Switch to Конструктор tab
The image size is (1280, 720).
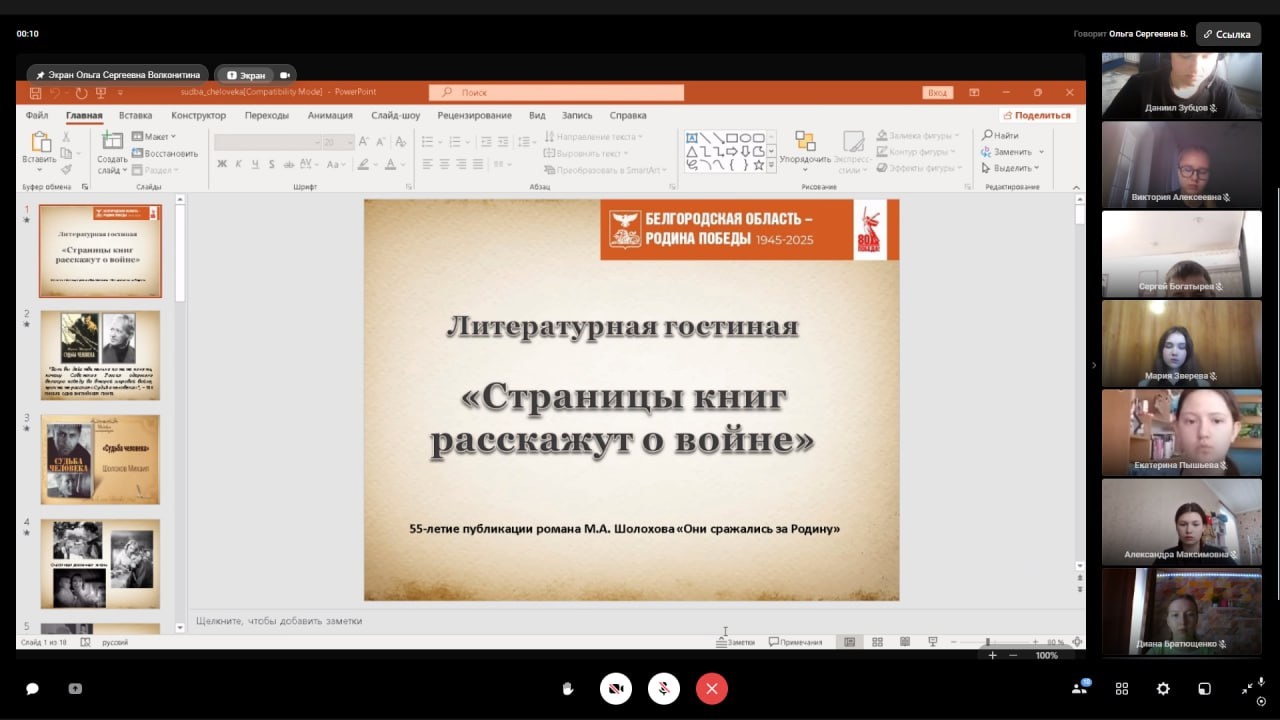pyautogui.click(x=198, y=115)
